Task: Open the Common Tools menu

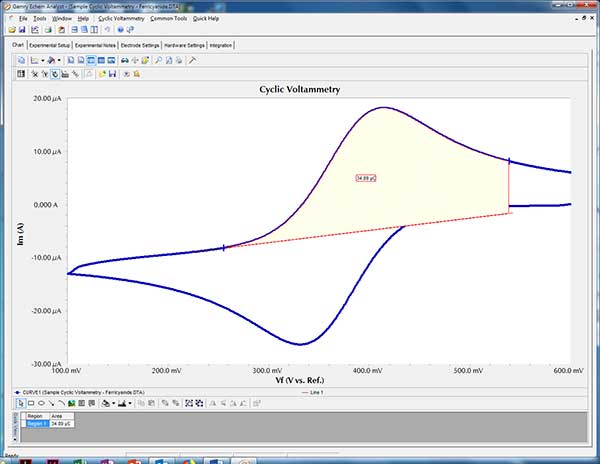Action: (168, 18)
